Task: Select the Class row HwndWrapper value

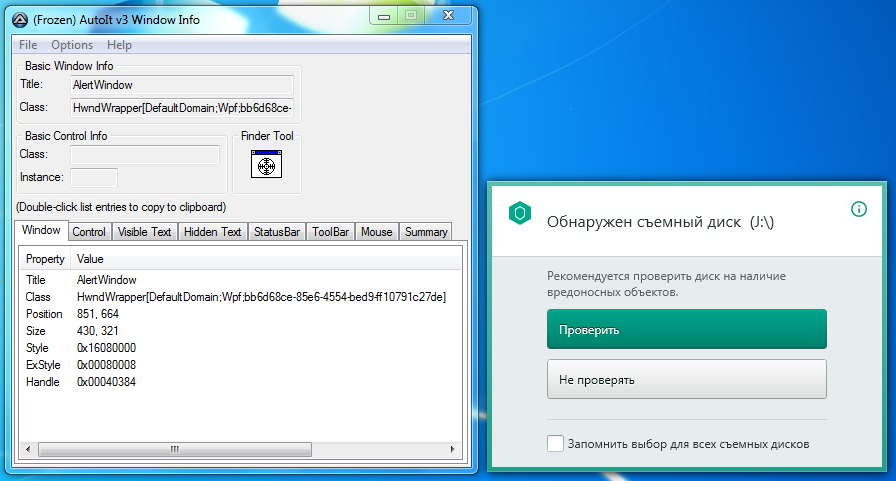Action: coord(261,297)
